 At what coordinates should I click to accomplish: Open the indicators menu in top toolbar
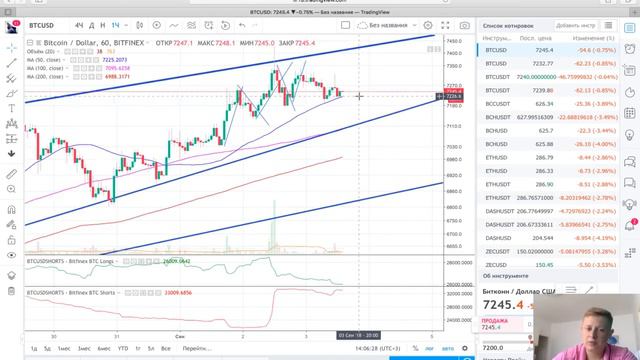174,25
